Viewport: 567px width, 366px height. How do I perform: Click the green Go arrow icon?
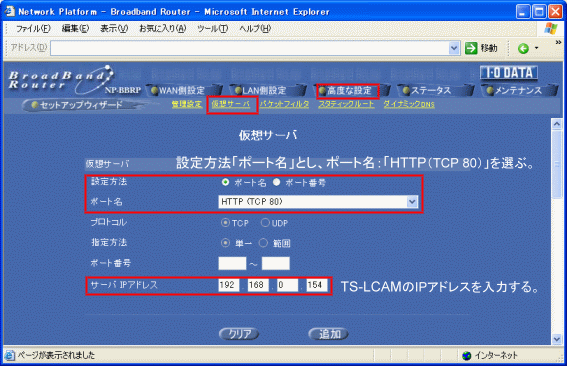click(471, 48)
